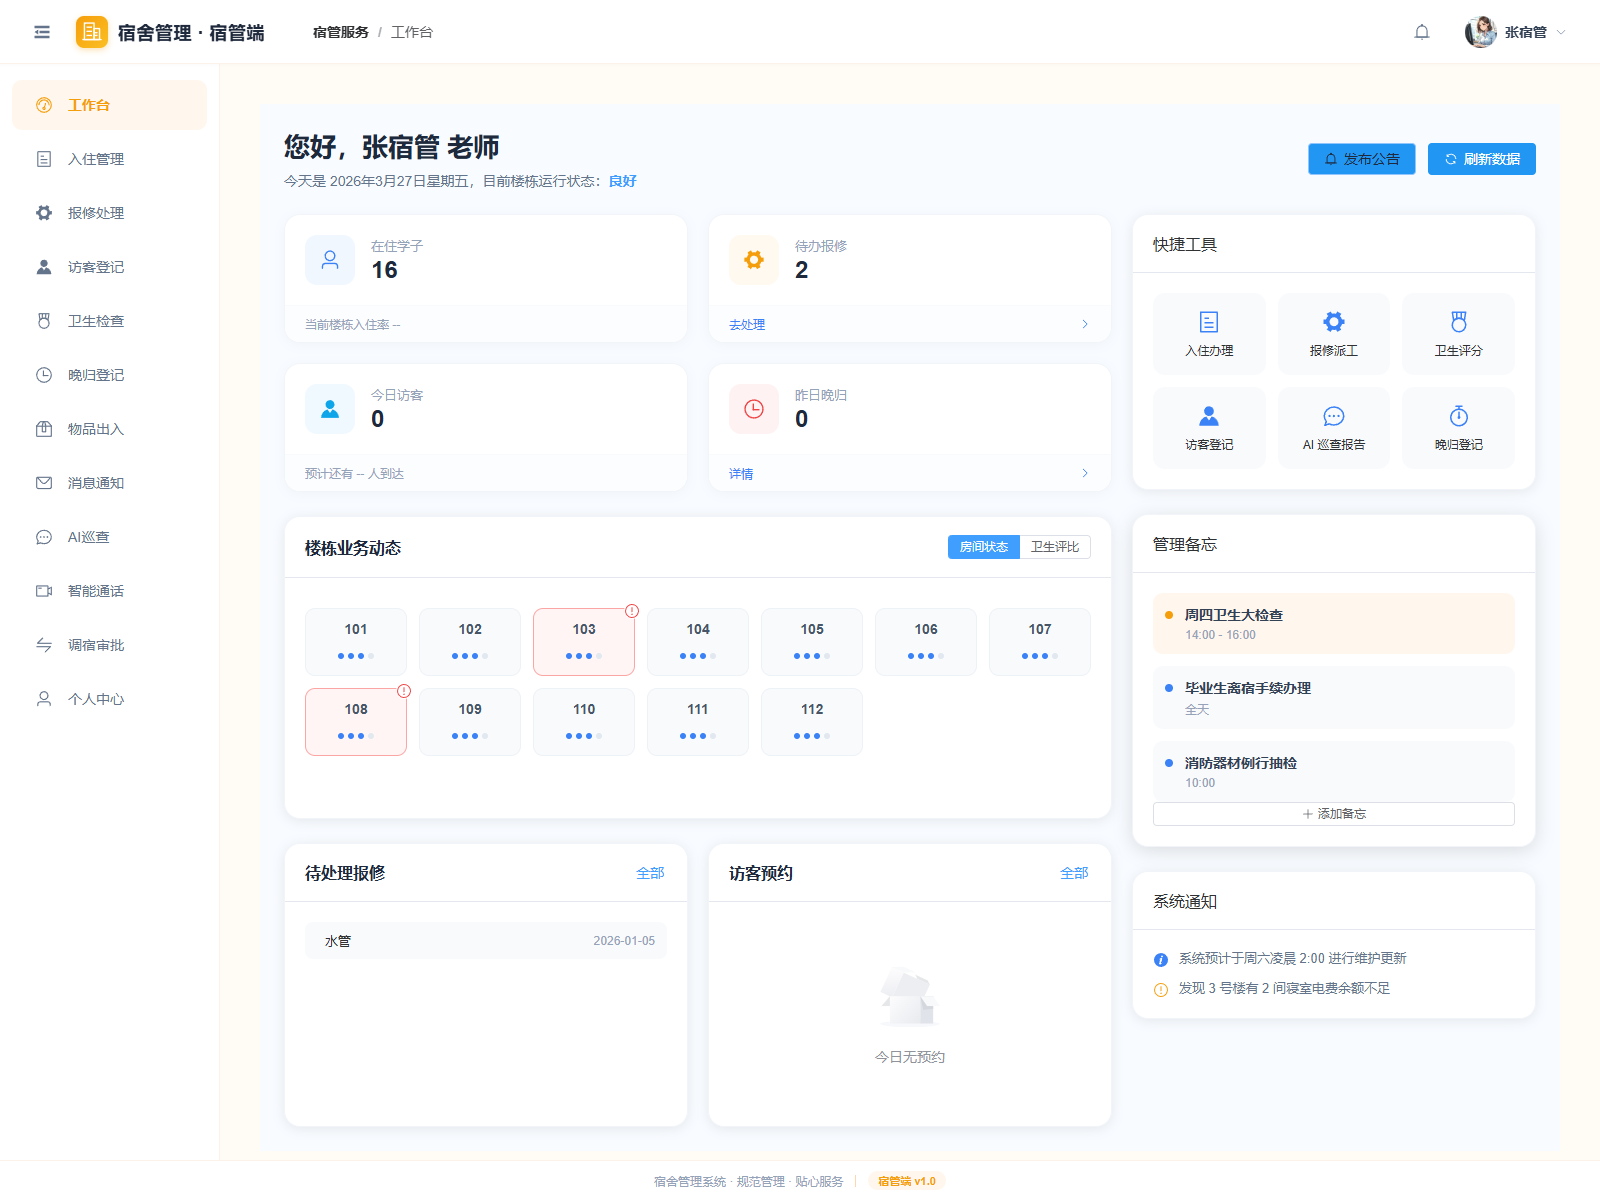Switch to the 卫生评比 toggle tab
The height and width of the screenshot is (1200, 1600).
click(1055, 547)
